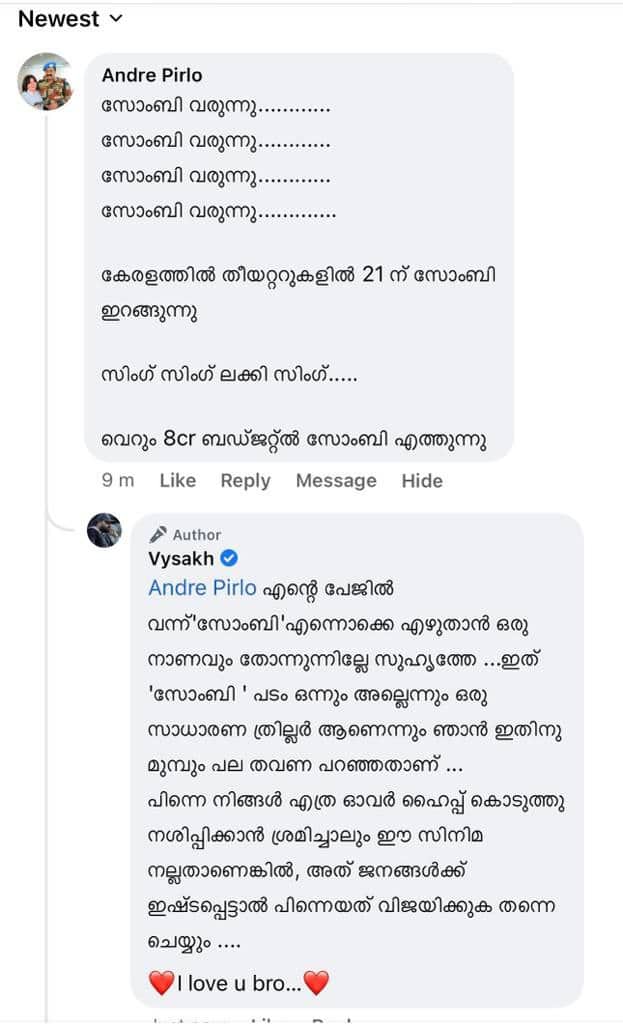Click the chevron next to Newest
This screenshot has height=1024, width=623.
(116, 18)
